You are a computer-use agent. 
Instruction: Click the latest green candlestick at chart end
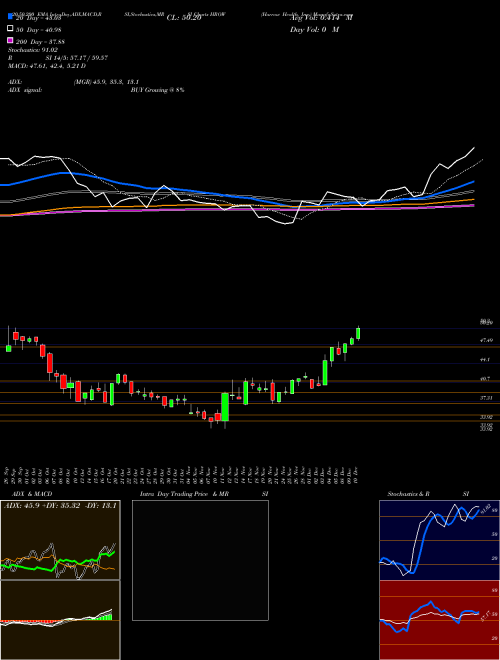pyautogui.click(x=358, y=333)
